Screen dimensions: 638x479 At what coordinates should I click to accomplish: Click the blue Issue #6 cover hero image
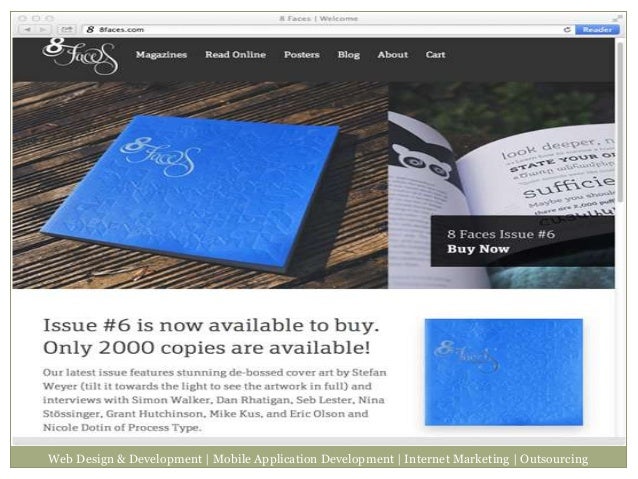point(200,185)
